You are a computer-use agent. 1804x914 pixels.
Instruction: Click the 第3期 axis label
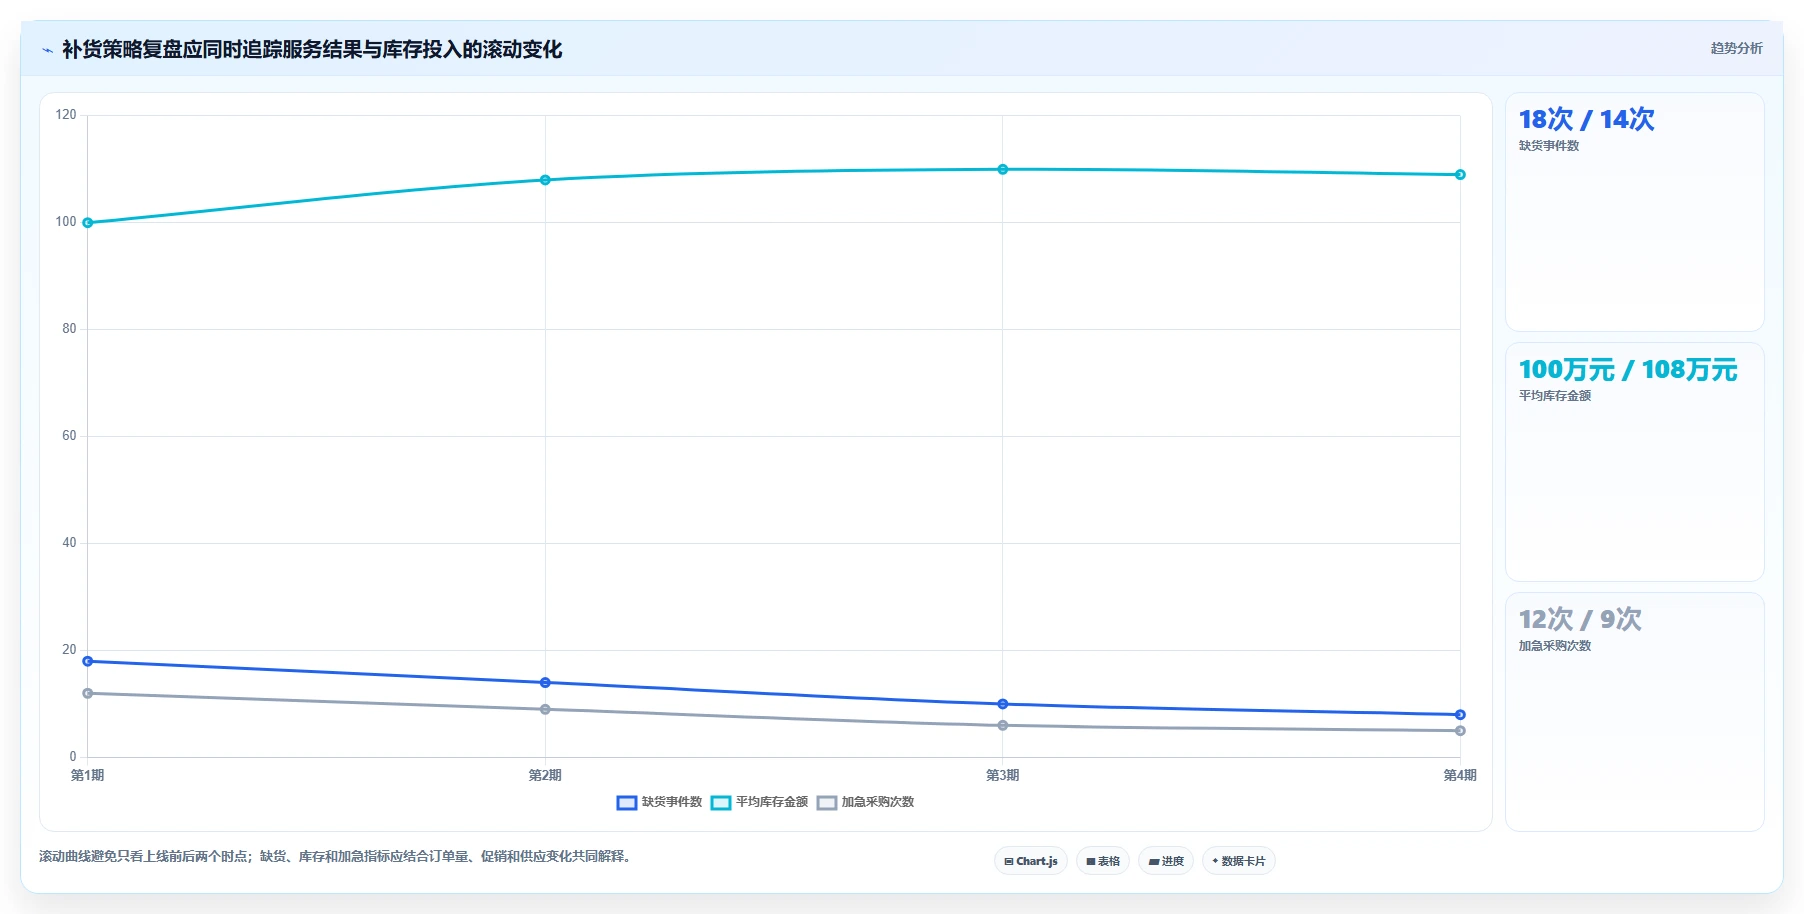pos(1003,775)
